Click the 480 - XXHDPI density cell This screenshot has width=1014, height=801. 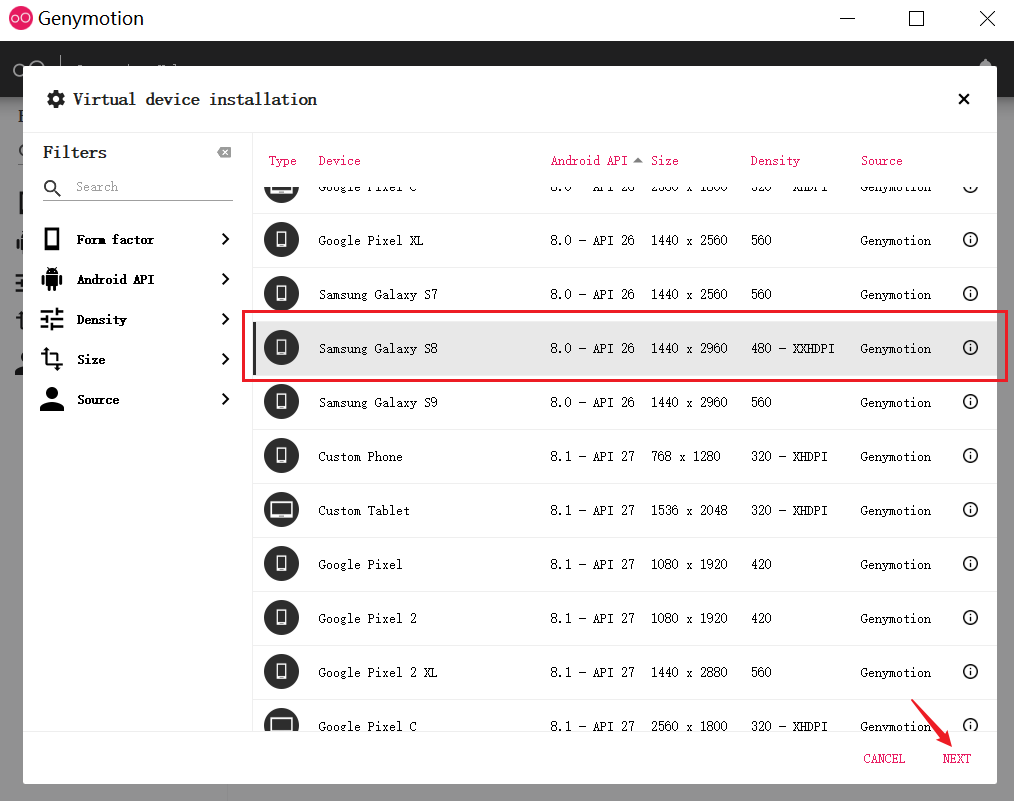792,348
